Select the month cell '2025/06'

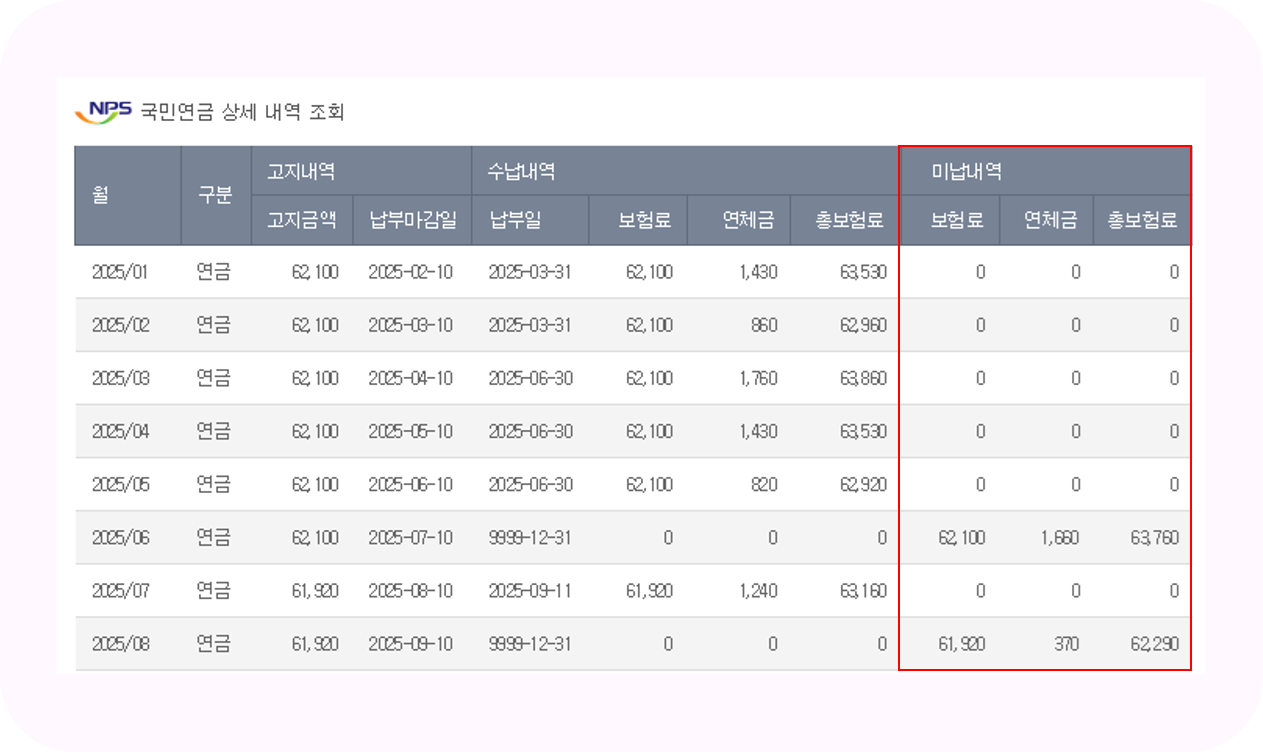[121, 537]
